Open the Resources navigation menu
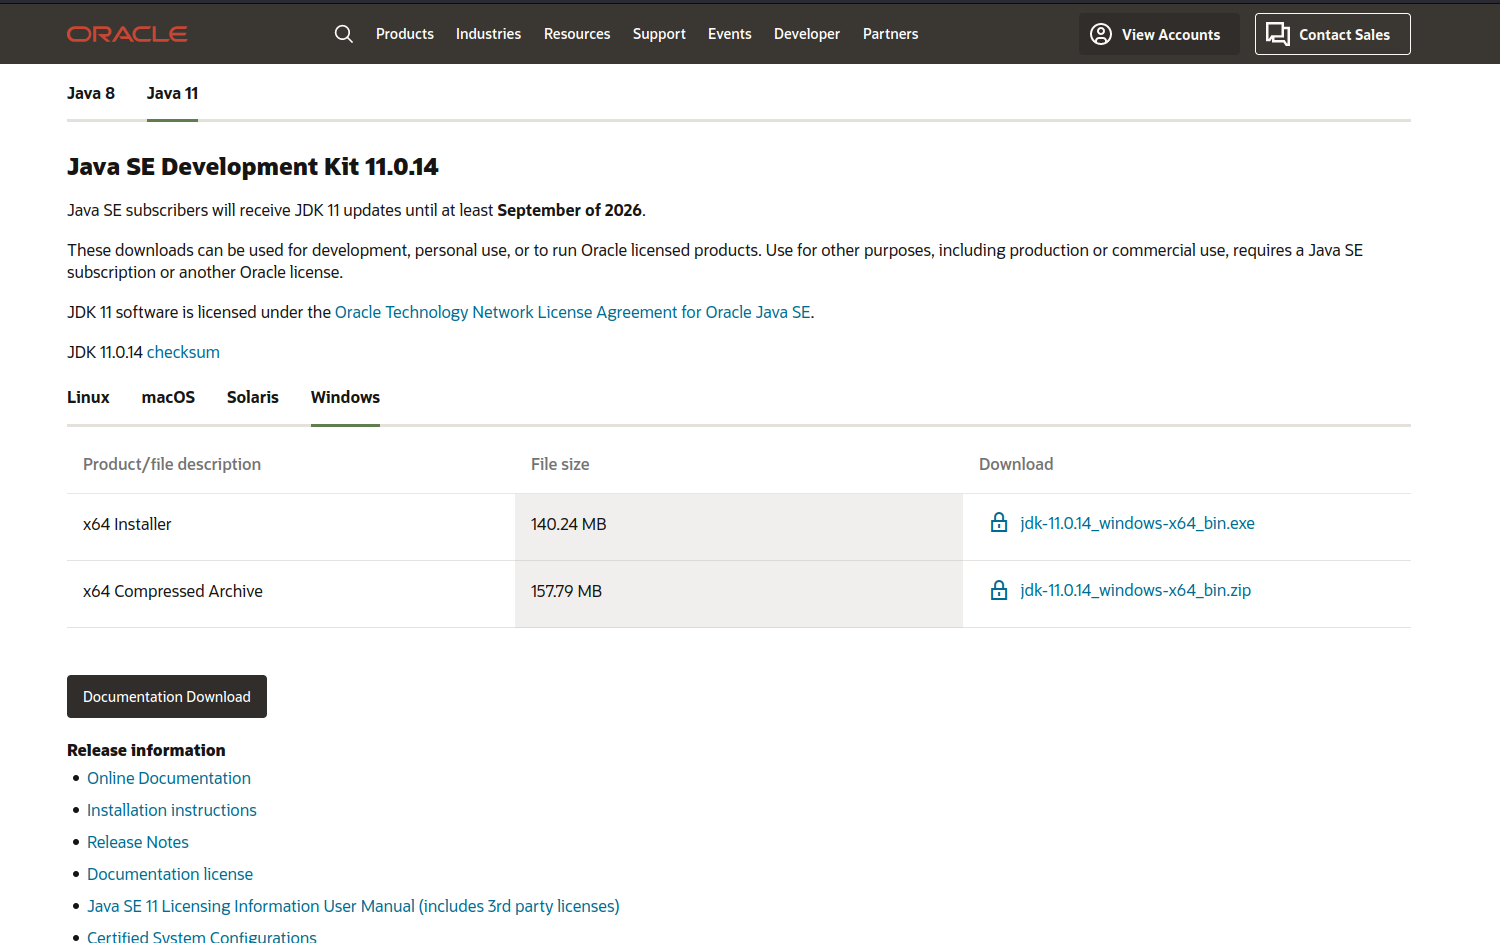The width and height of the screenshot is (1500, 943). click(x=576, y=34)
